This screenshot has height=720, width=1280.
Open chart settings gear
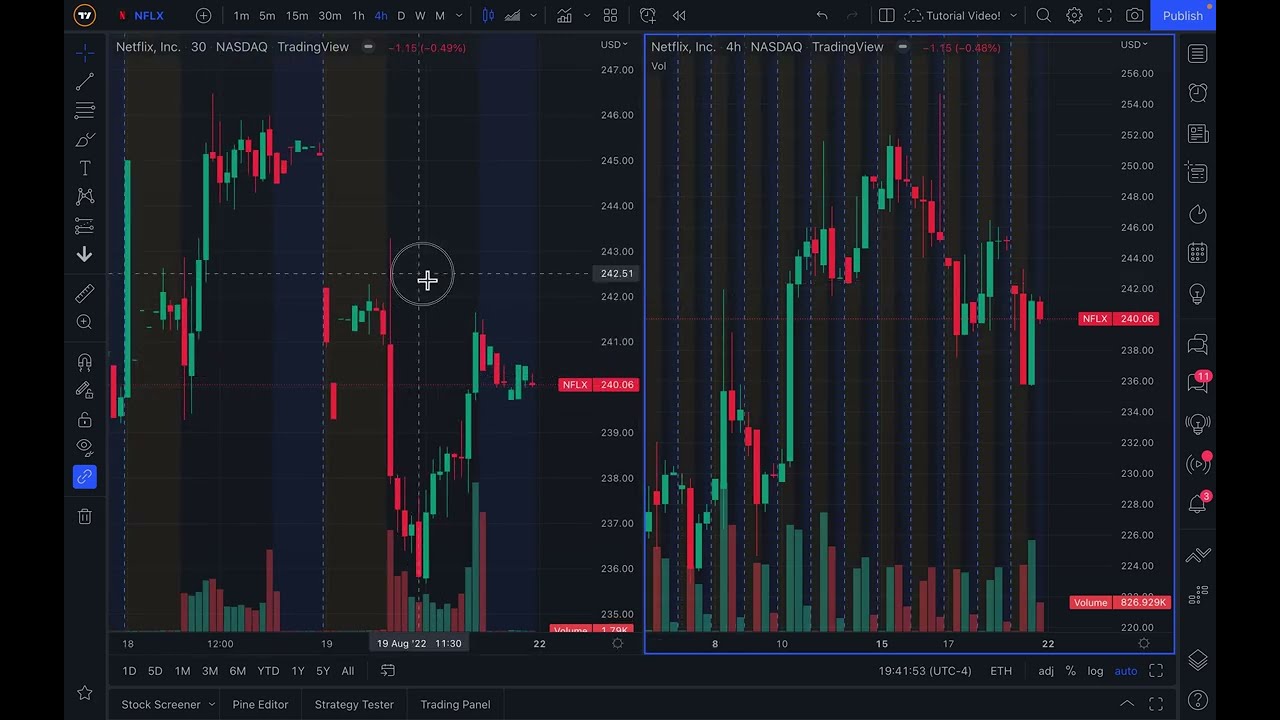1074,15
